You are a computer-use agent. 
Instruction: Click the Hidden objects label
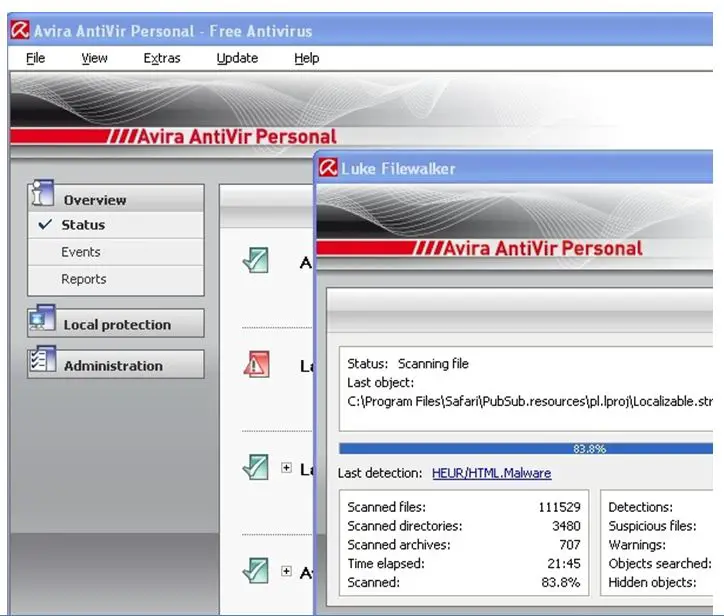(652, 582)
